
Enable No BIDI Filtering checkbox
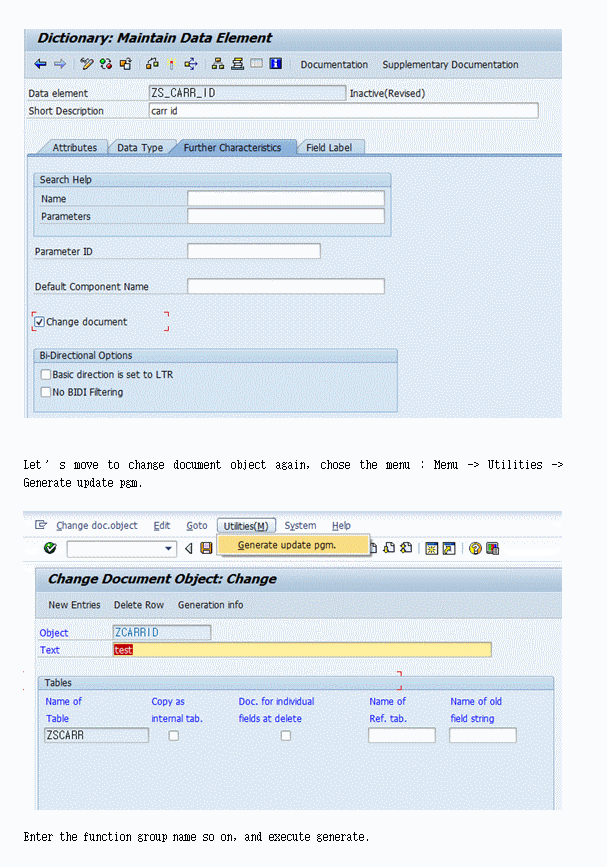point(46,392)
